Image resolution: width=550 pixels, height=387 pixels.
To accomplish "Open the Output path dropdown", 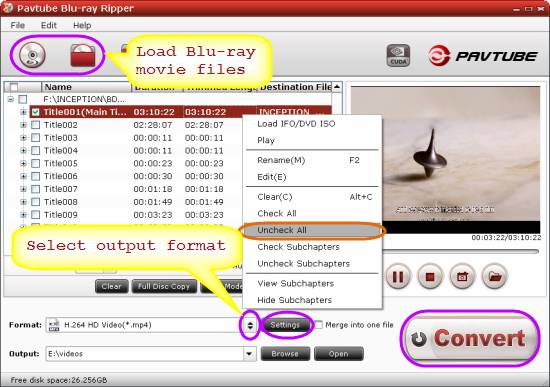I will pyautogui.click(x=249, y=354).
